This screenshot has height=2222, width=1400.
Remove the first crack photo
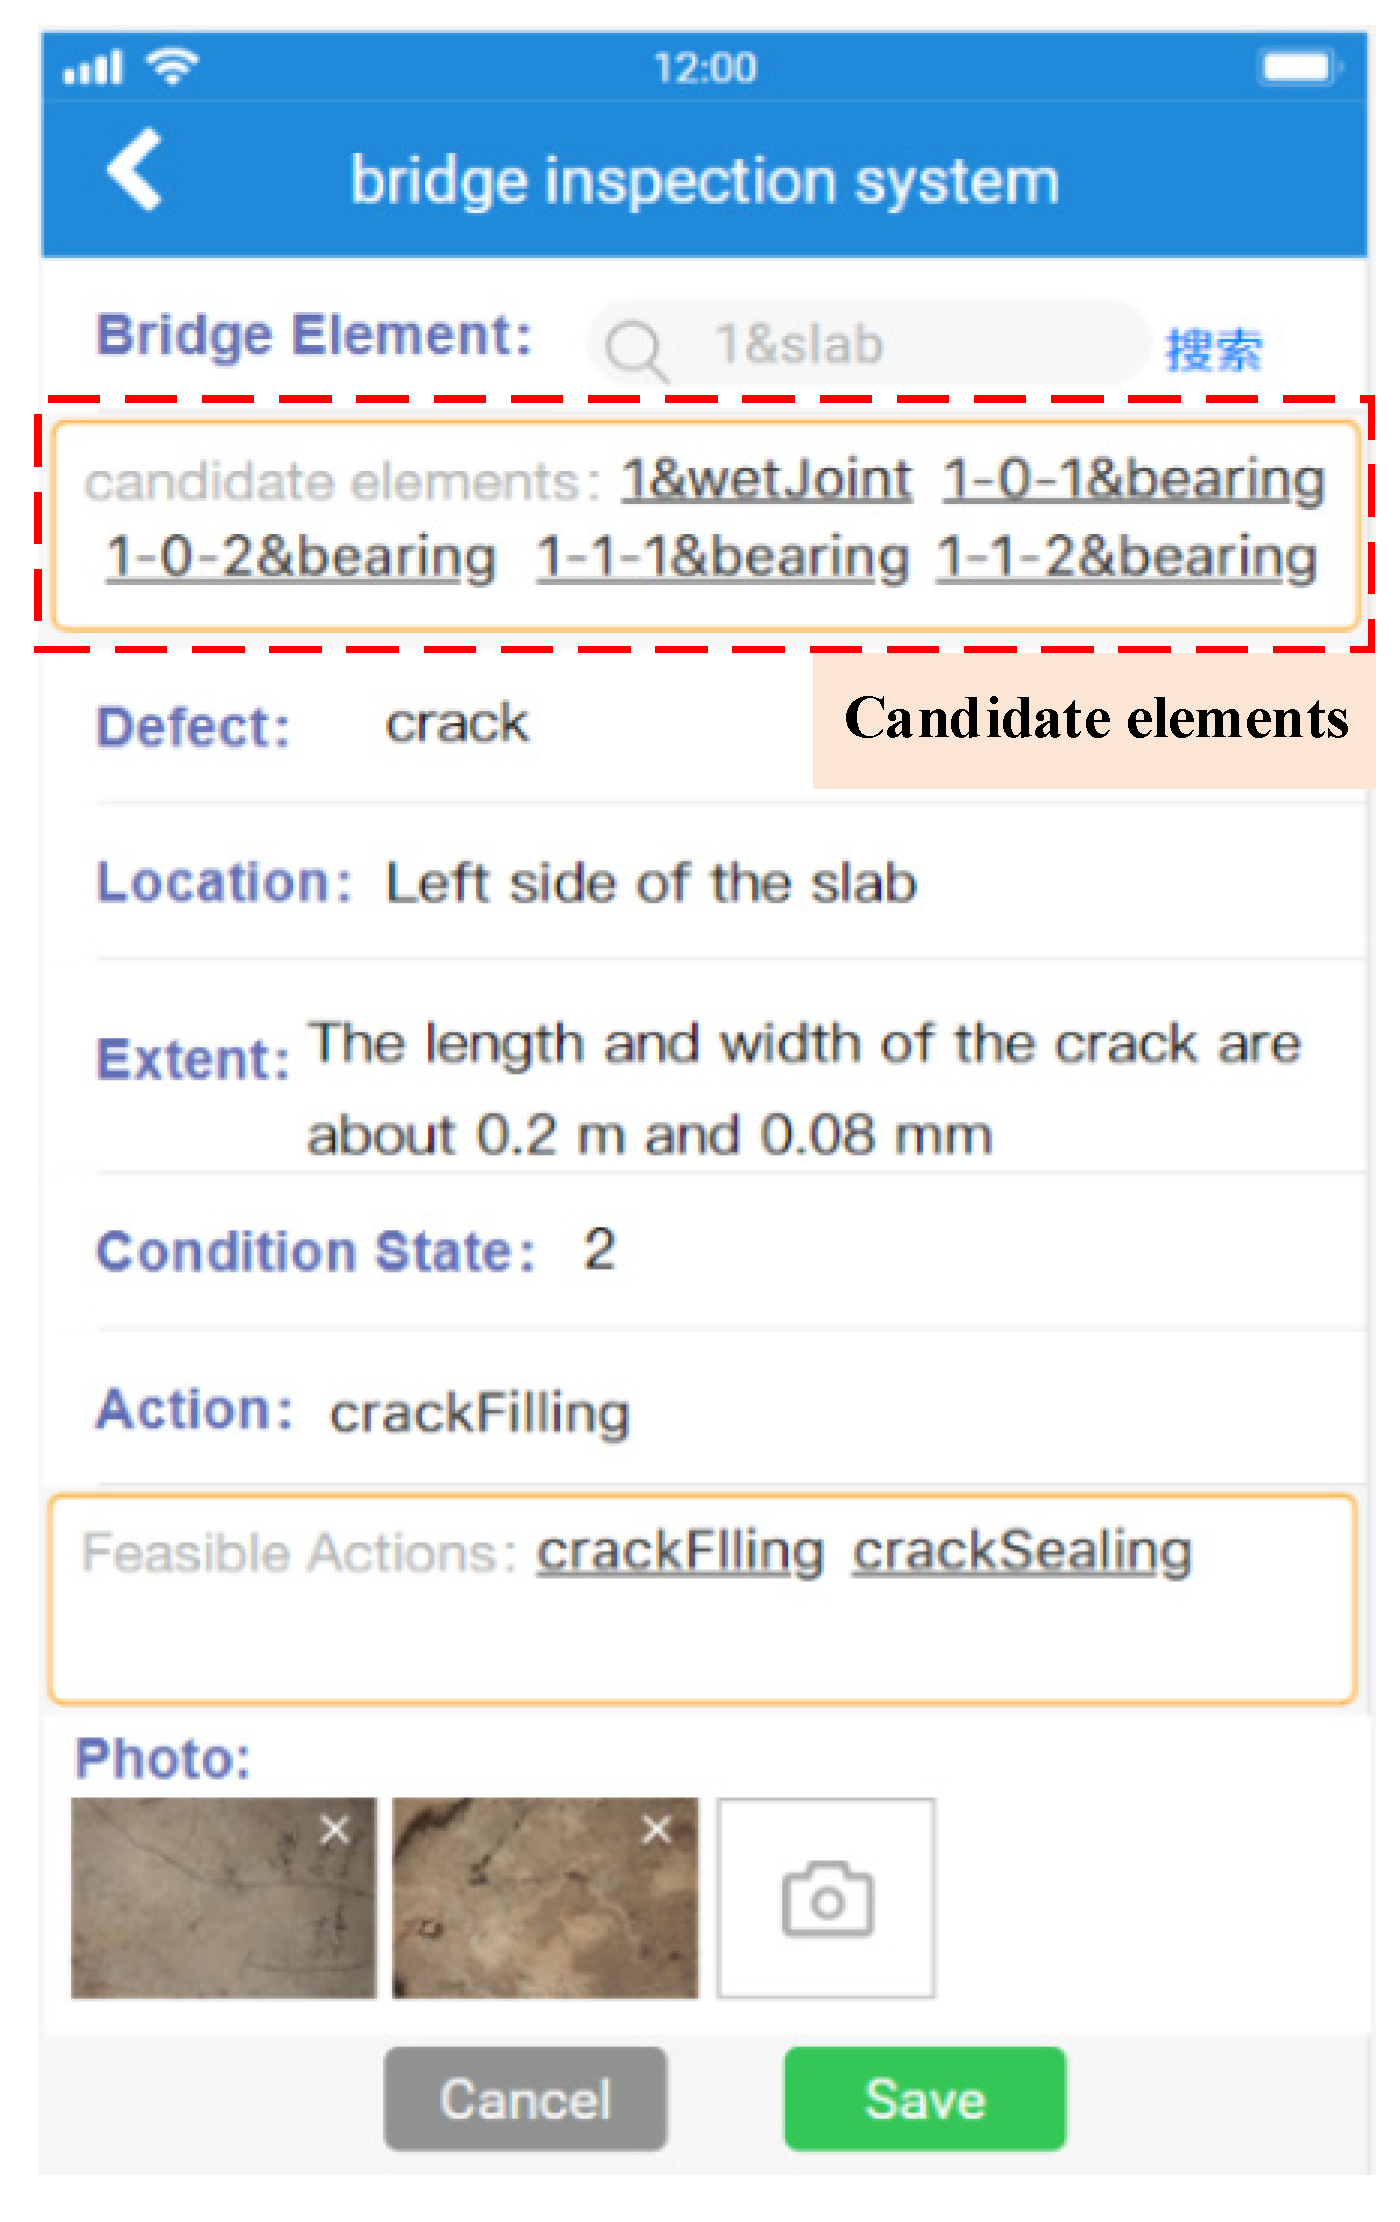pos(335,1830)
